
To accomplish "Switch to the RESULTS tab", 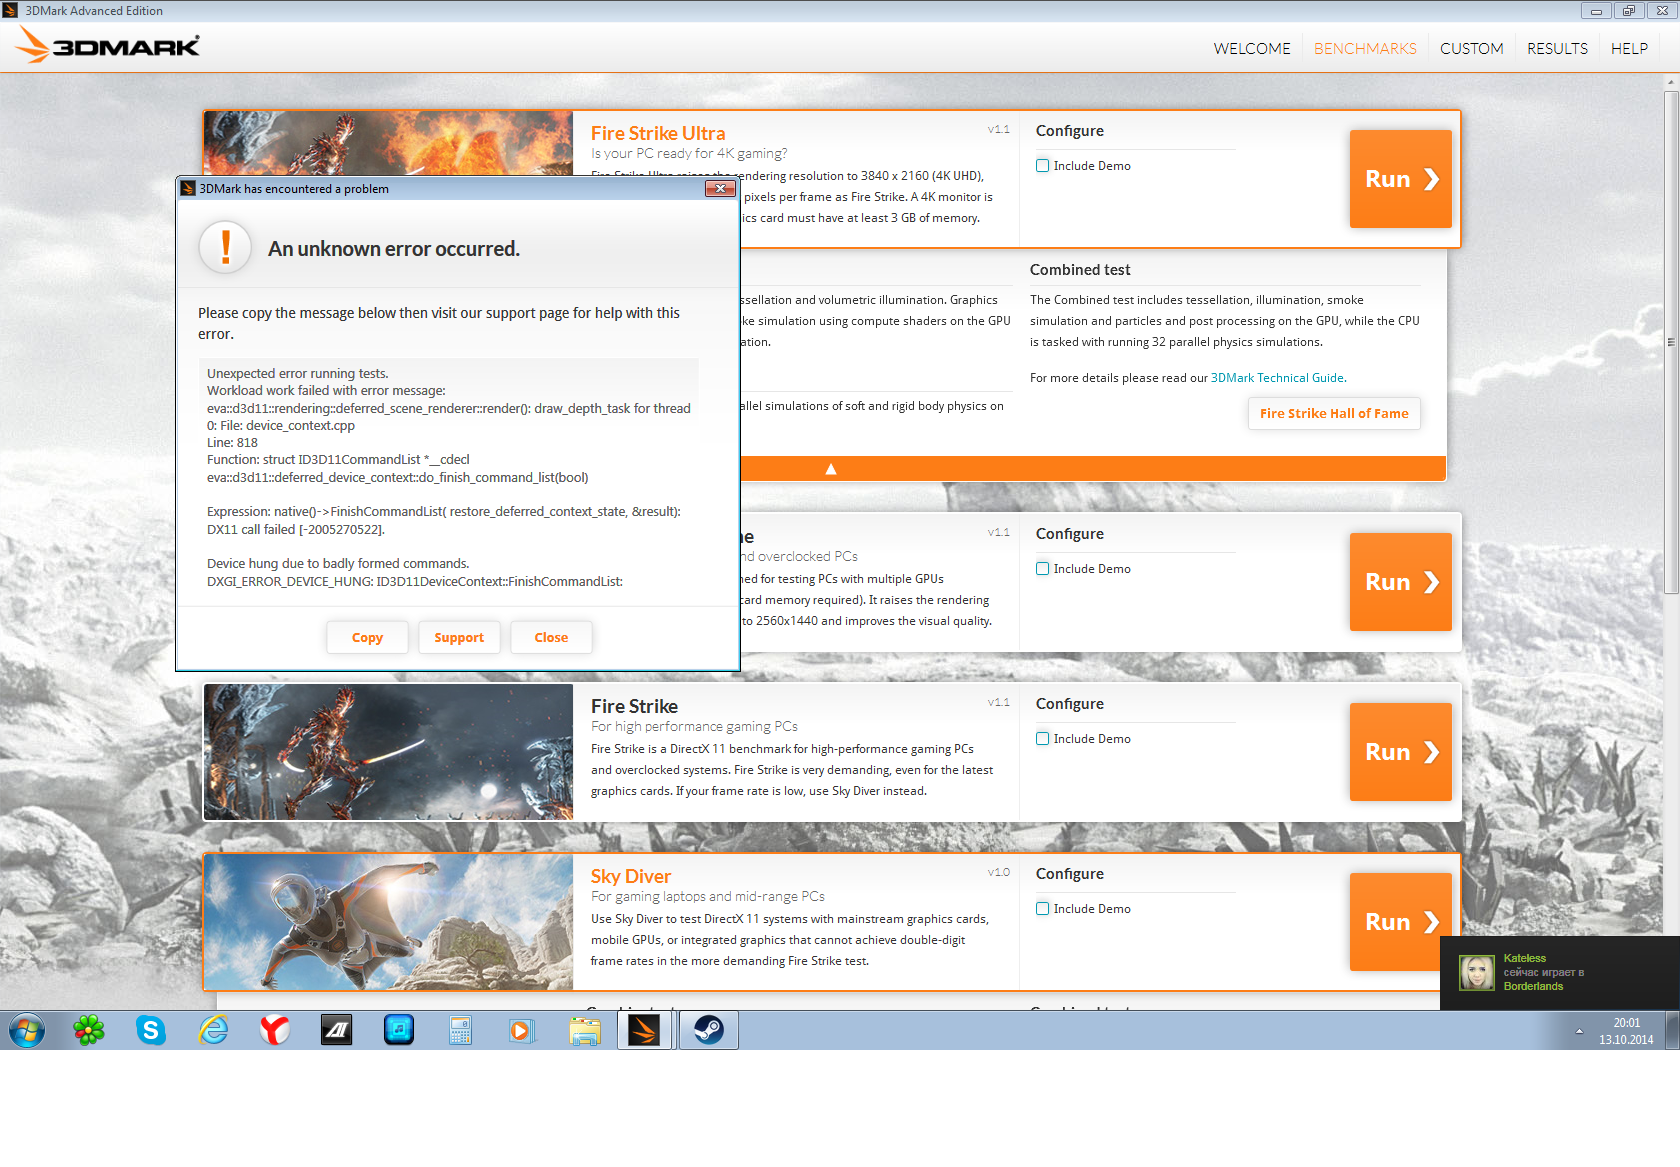I will [1557, 48].
